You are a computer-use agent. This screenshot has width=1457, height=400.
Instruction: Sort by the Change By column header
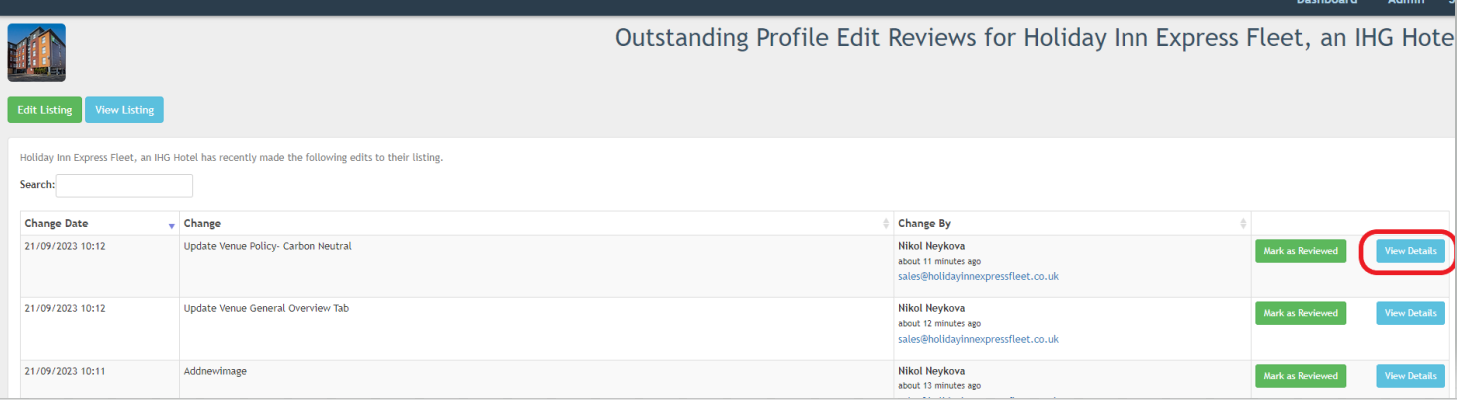pyautogui.click(x=1072, y=223)
